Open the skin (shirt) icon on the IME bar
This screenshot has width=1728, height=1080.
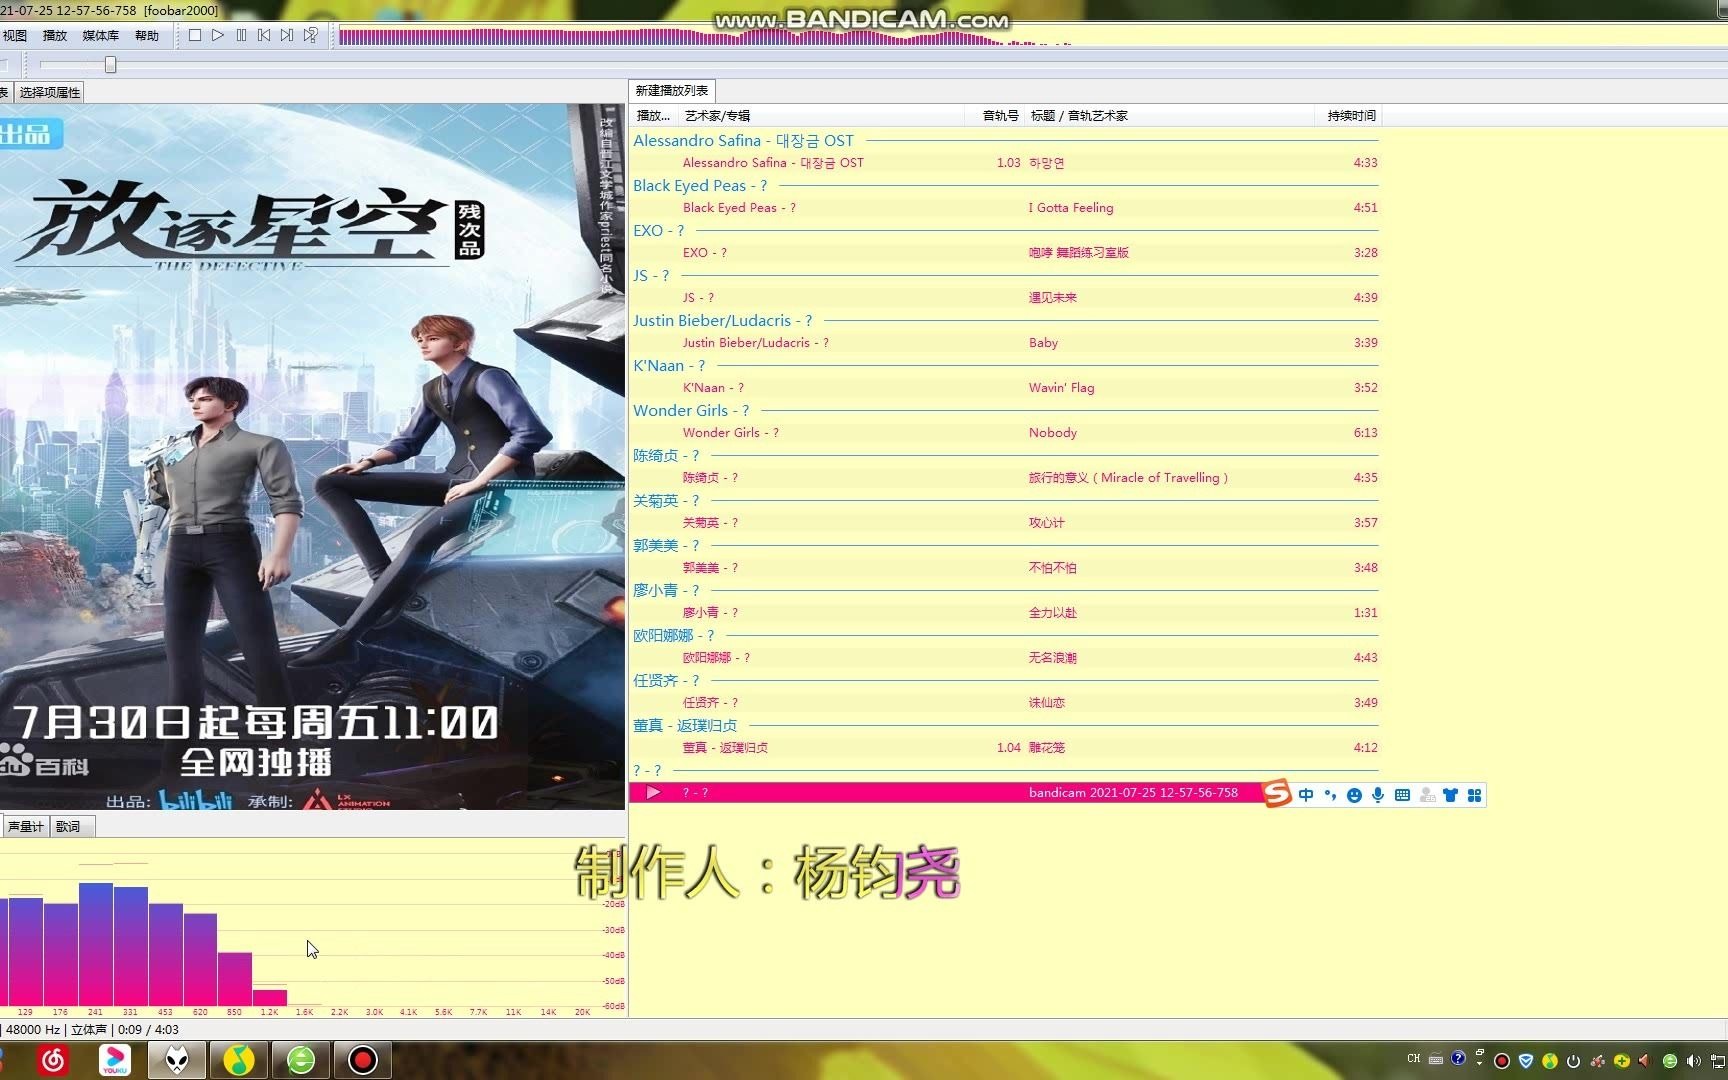pyautogui.click(x=1450, y=795)
